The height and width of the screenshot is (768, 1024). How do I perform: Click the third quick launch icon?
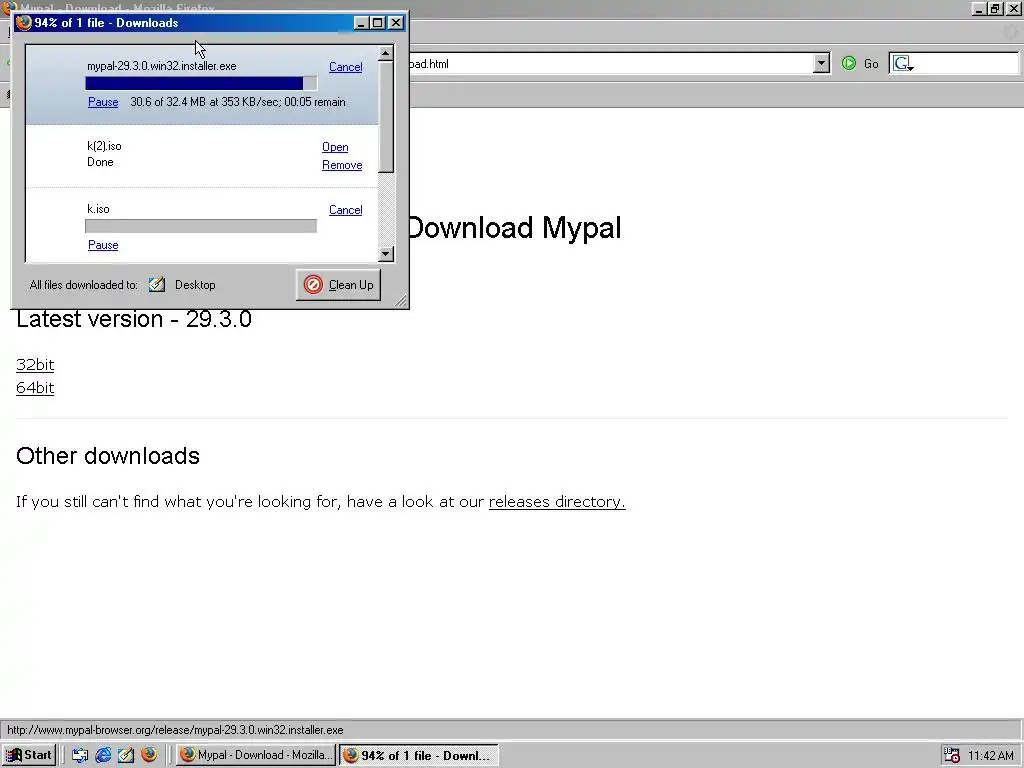126,755
